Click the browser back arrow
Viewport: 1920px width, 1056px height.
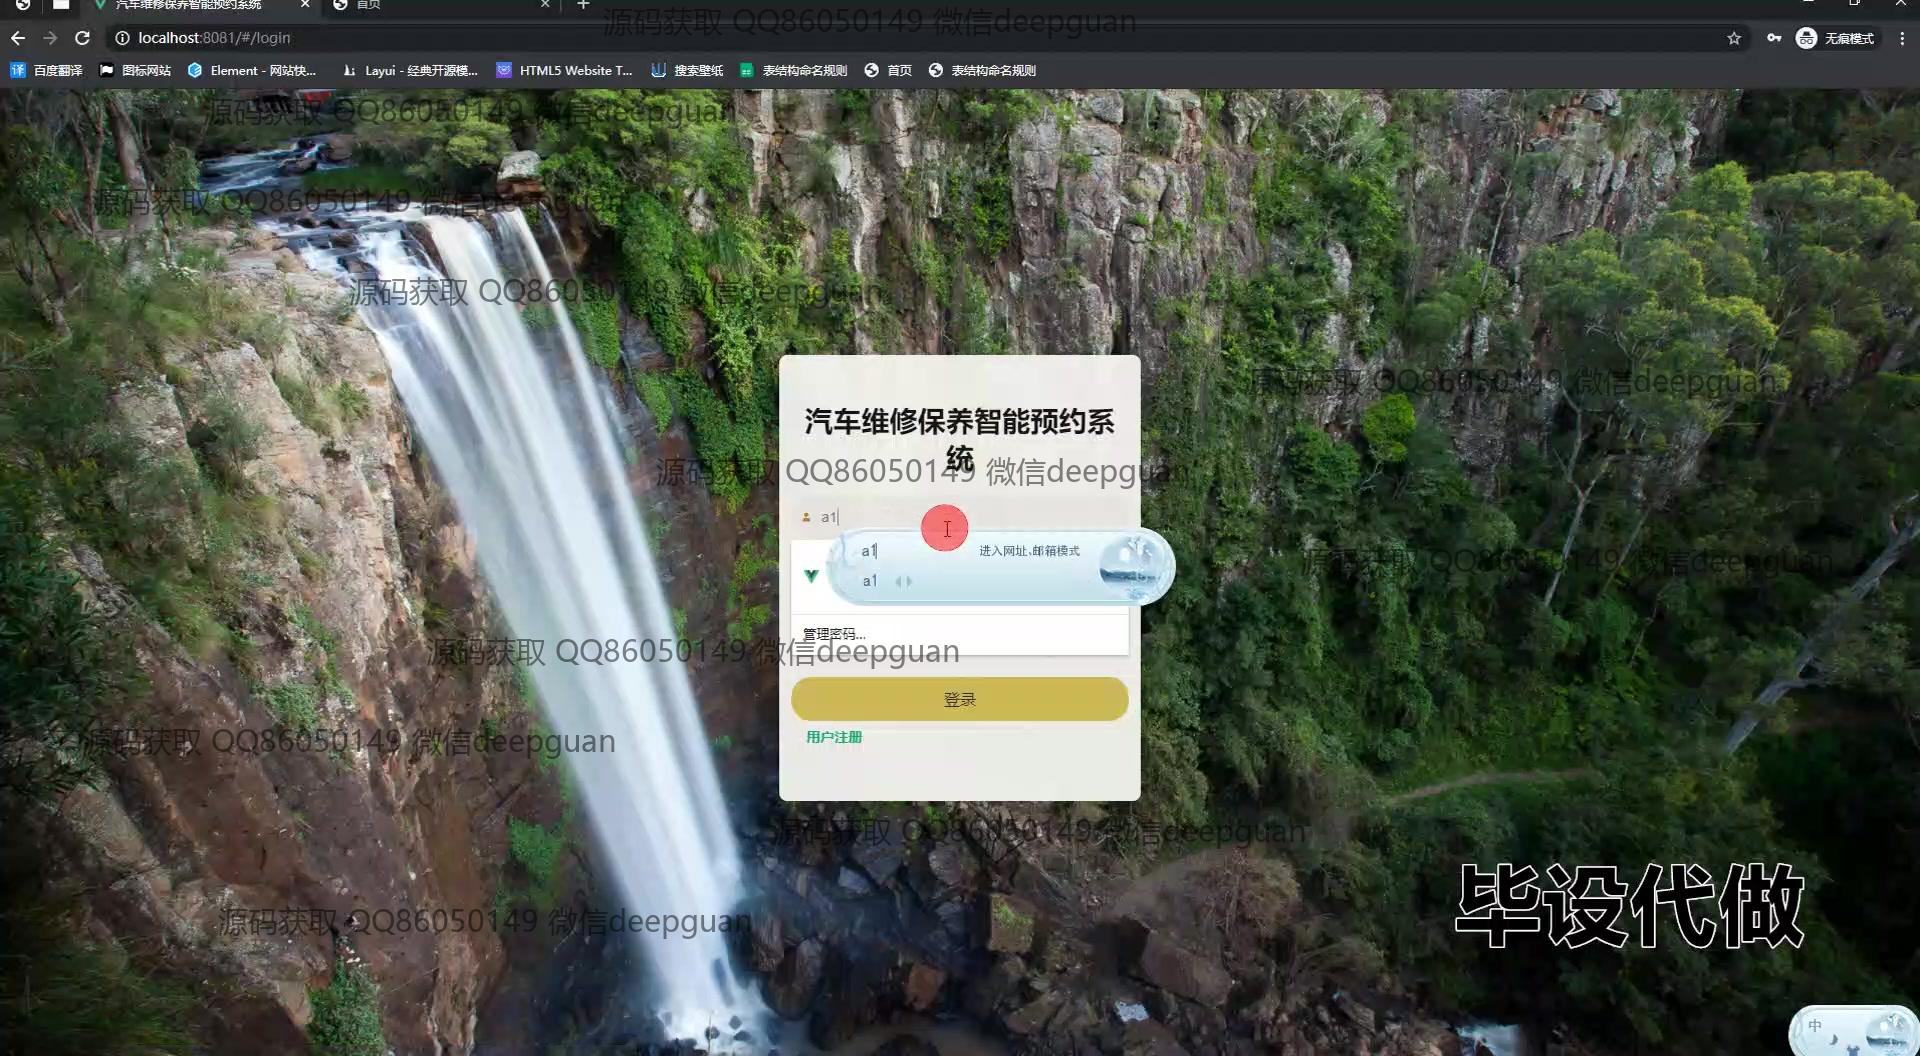pyautogui.click(x=18, y=38)
